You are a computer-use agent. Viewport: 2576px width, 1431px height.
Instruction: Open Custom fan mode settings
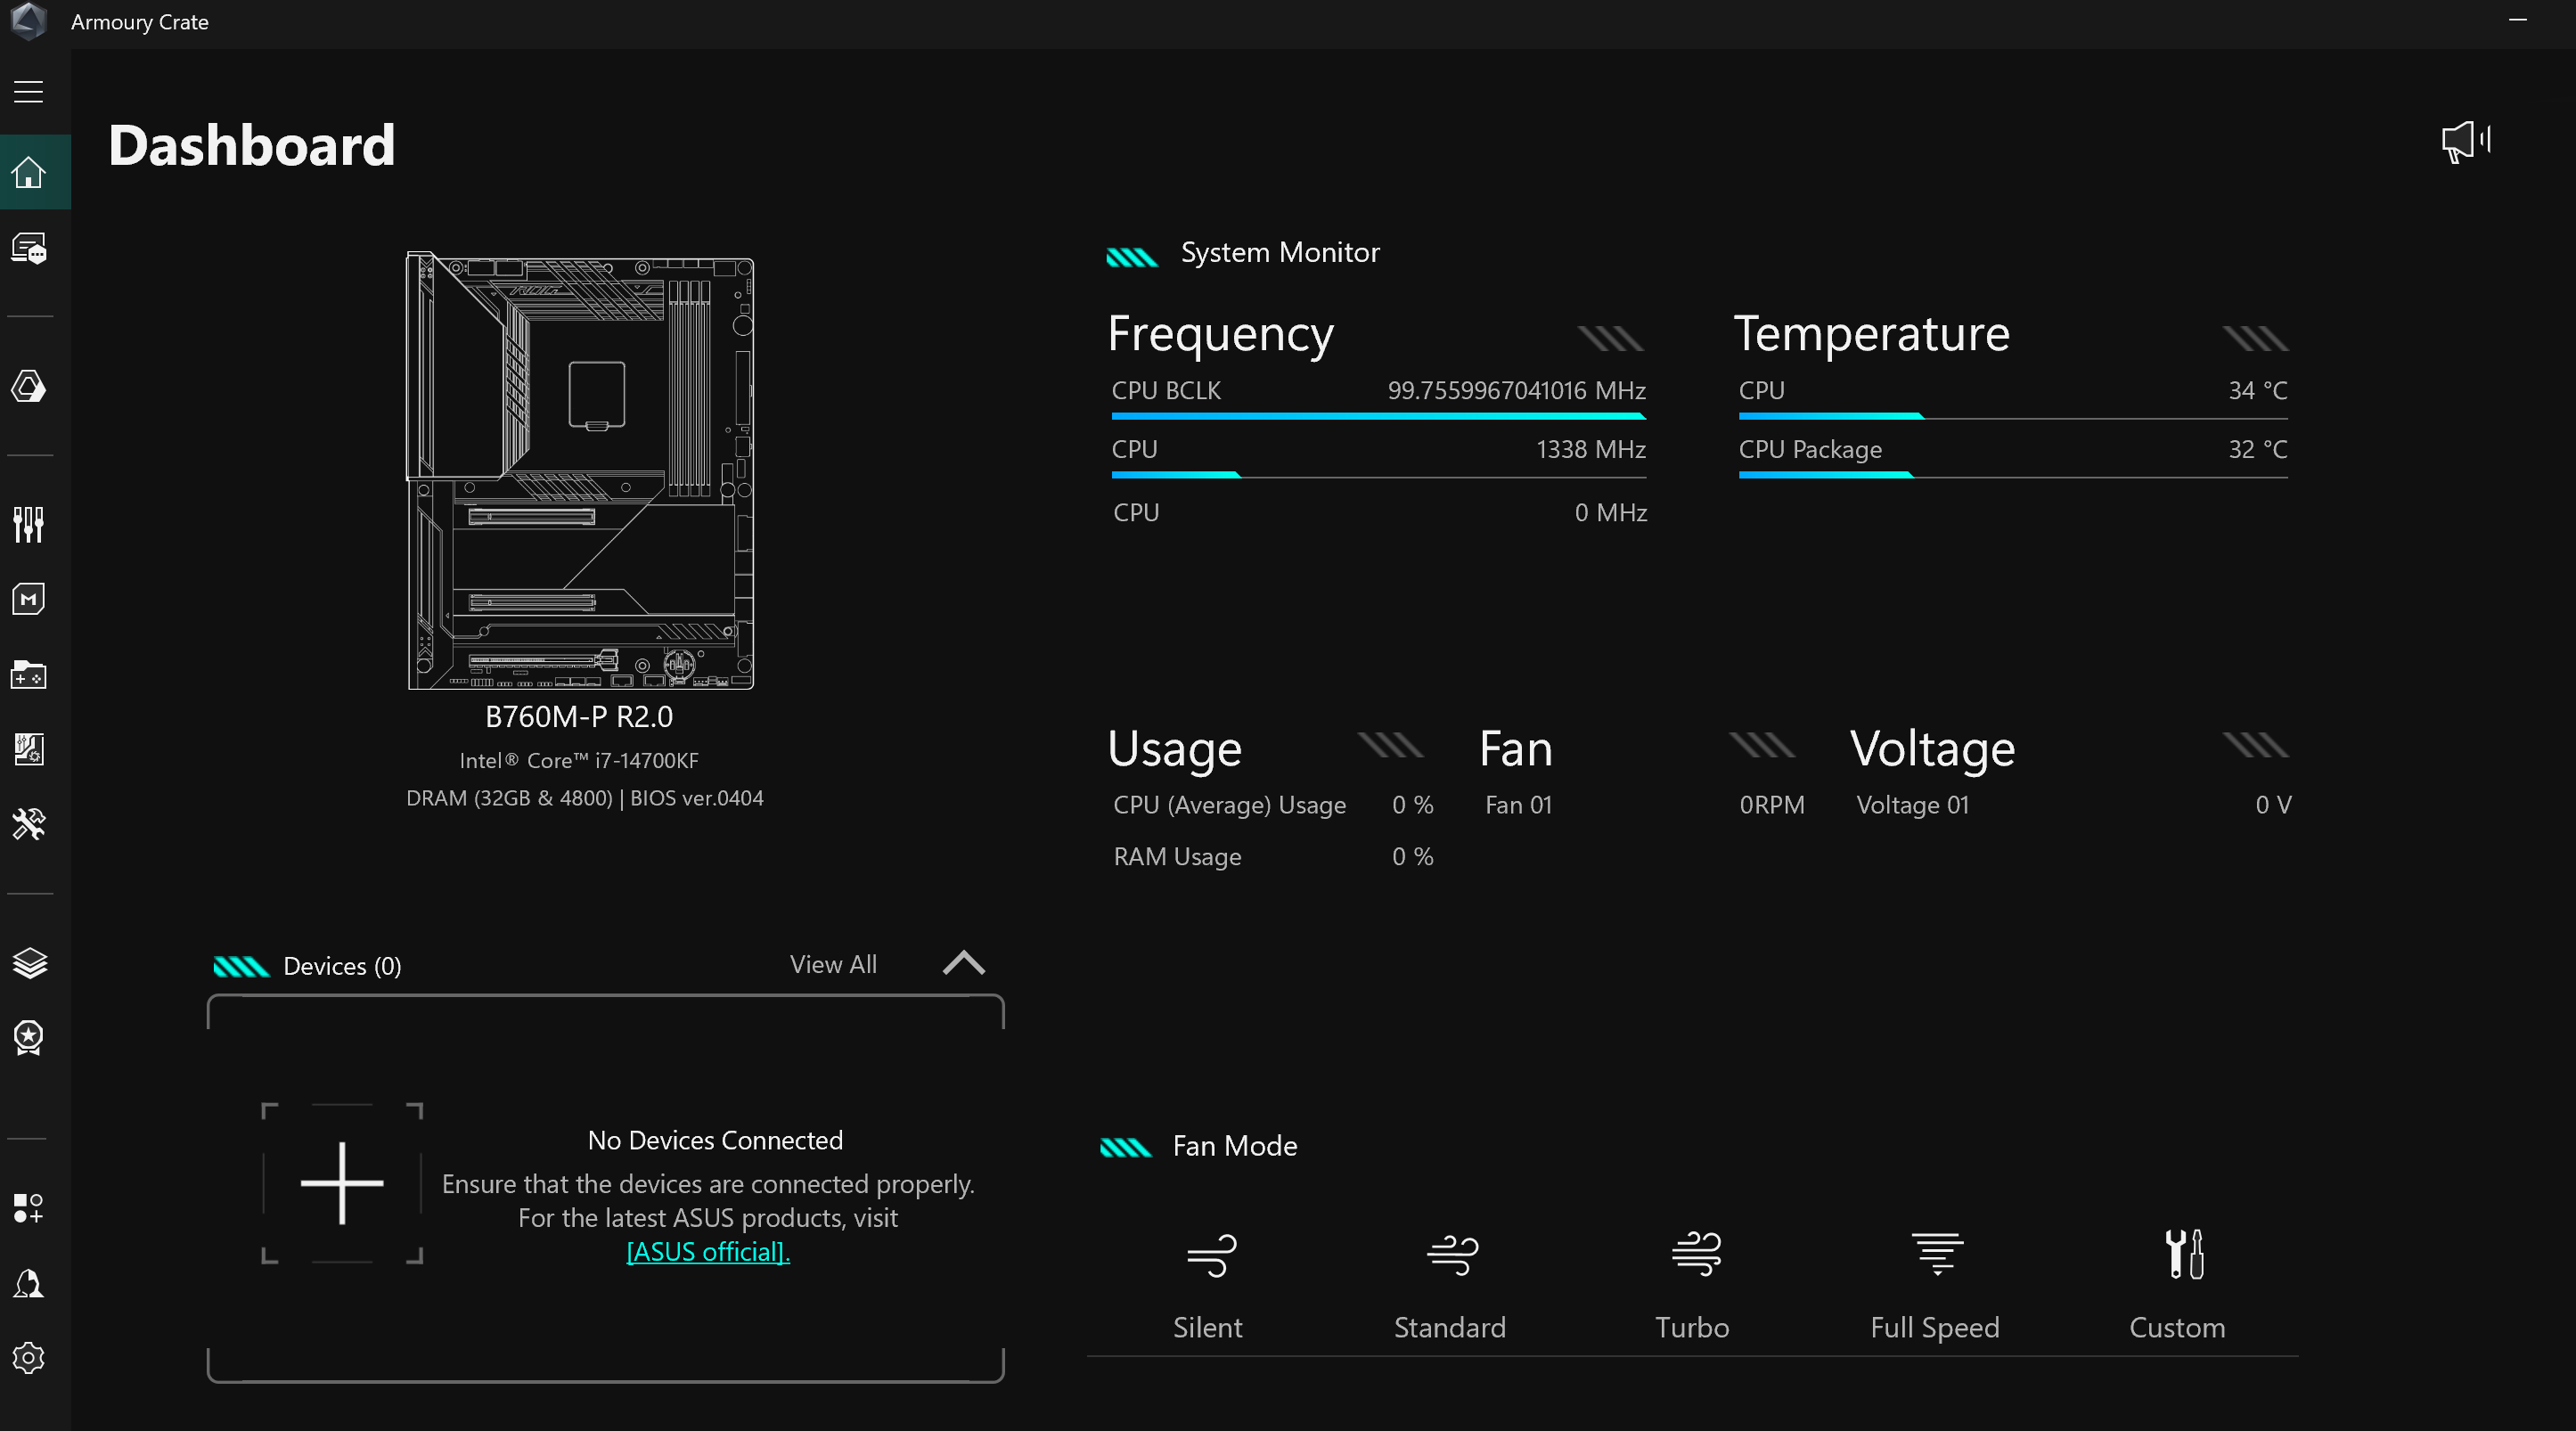(2177, 1285)
